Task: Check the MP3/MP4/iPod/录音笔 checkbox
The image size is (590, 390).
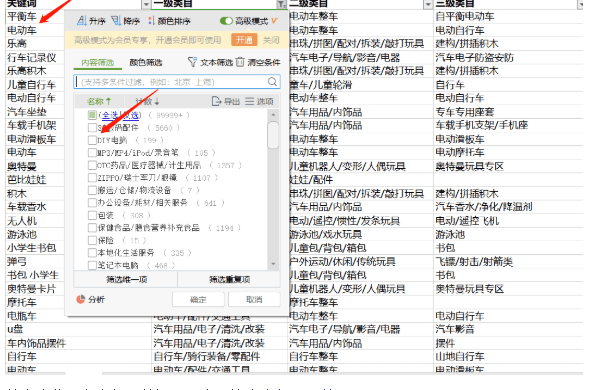Action: pyautogui.click(x=92, y=152)
